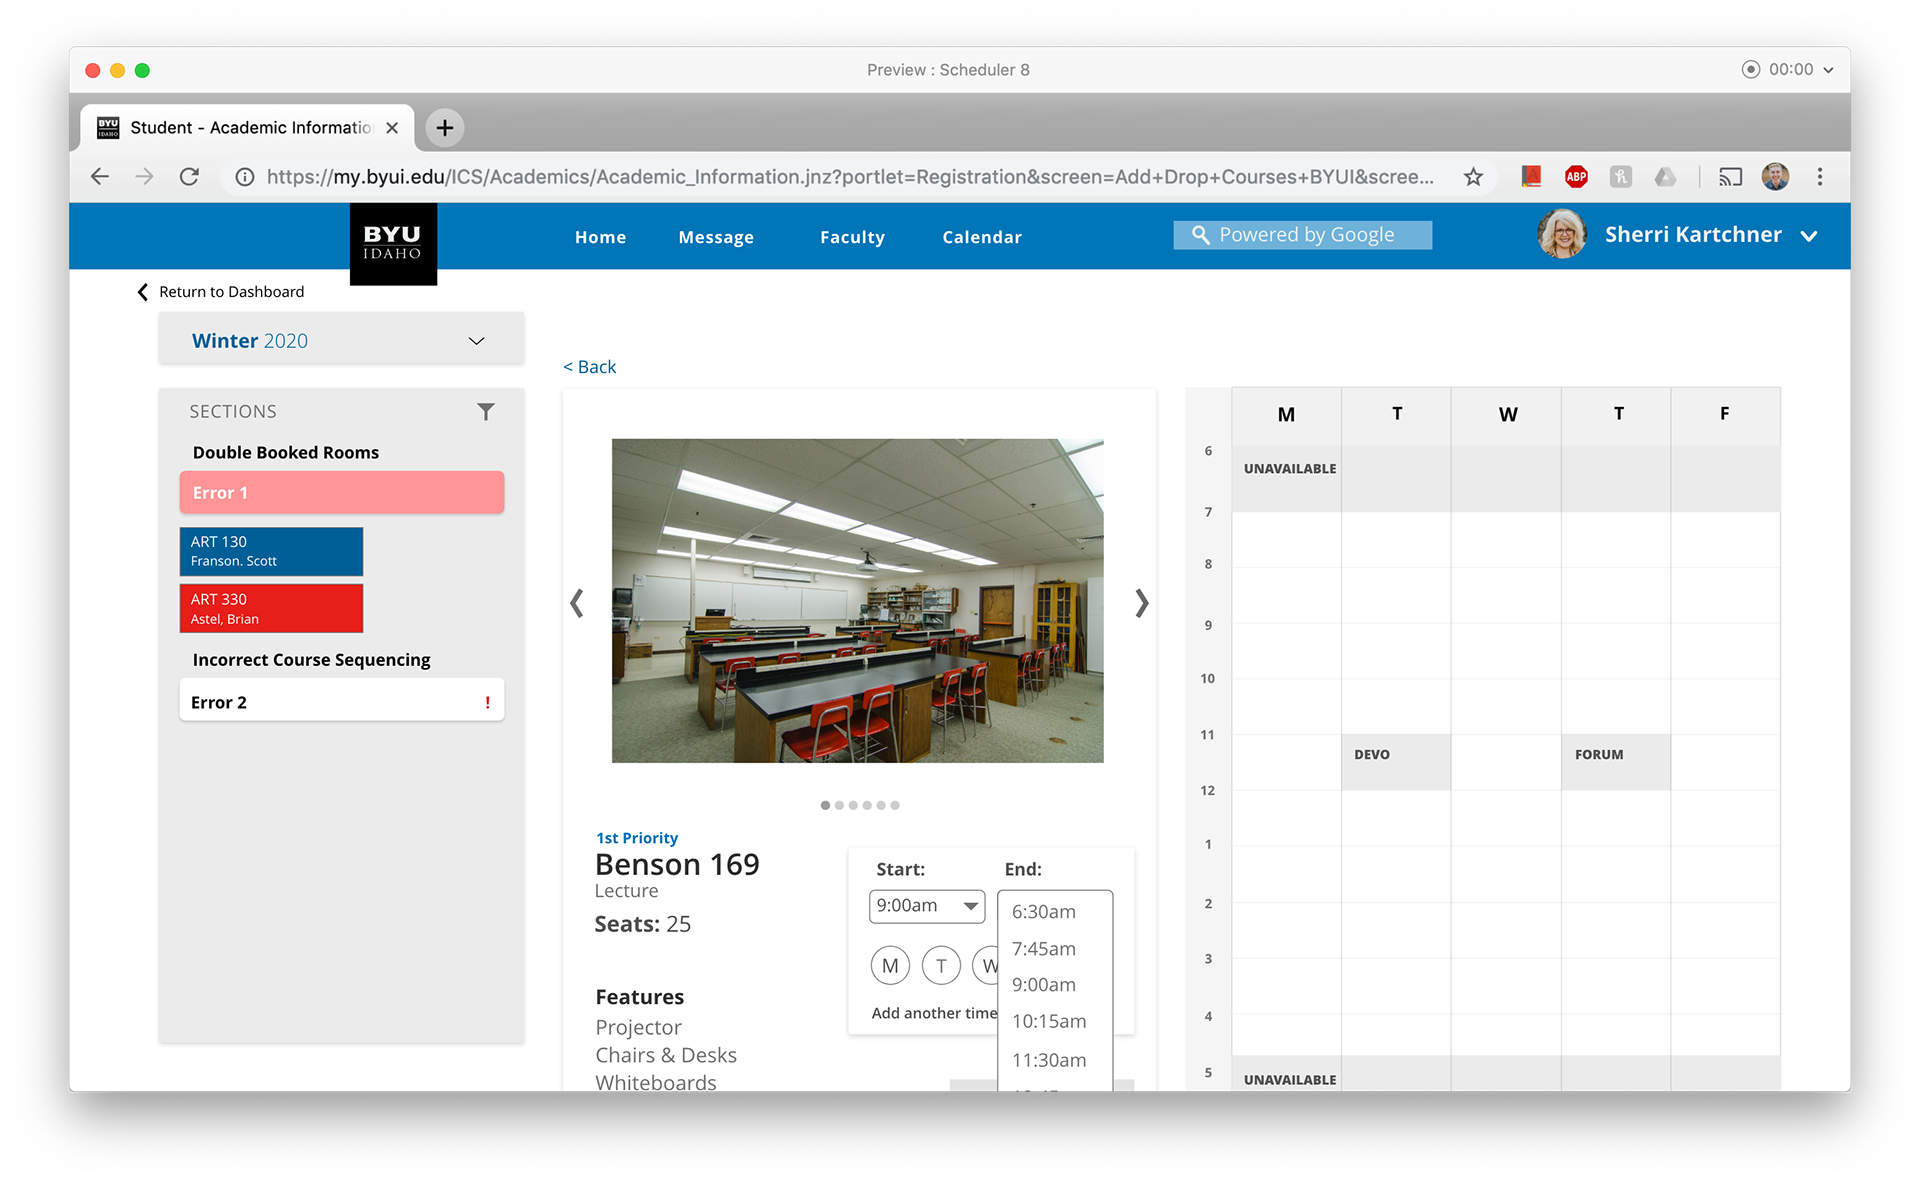Bookmark this page with the star icon
This screenshot has height=1183, width=1920.
point(1473,177)
